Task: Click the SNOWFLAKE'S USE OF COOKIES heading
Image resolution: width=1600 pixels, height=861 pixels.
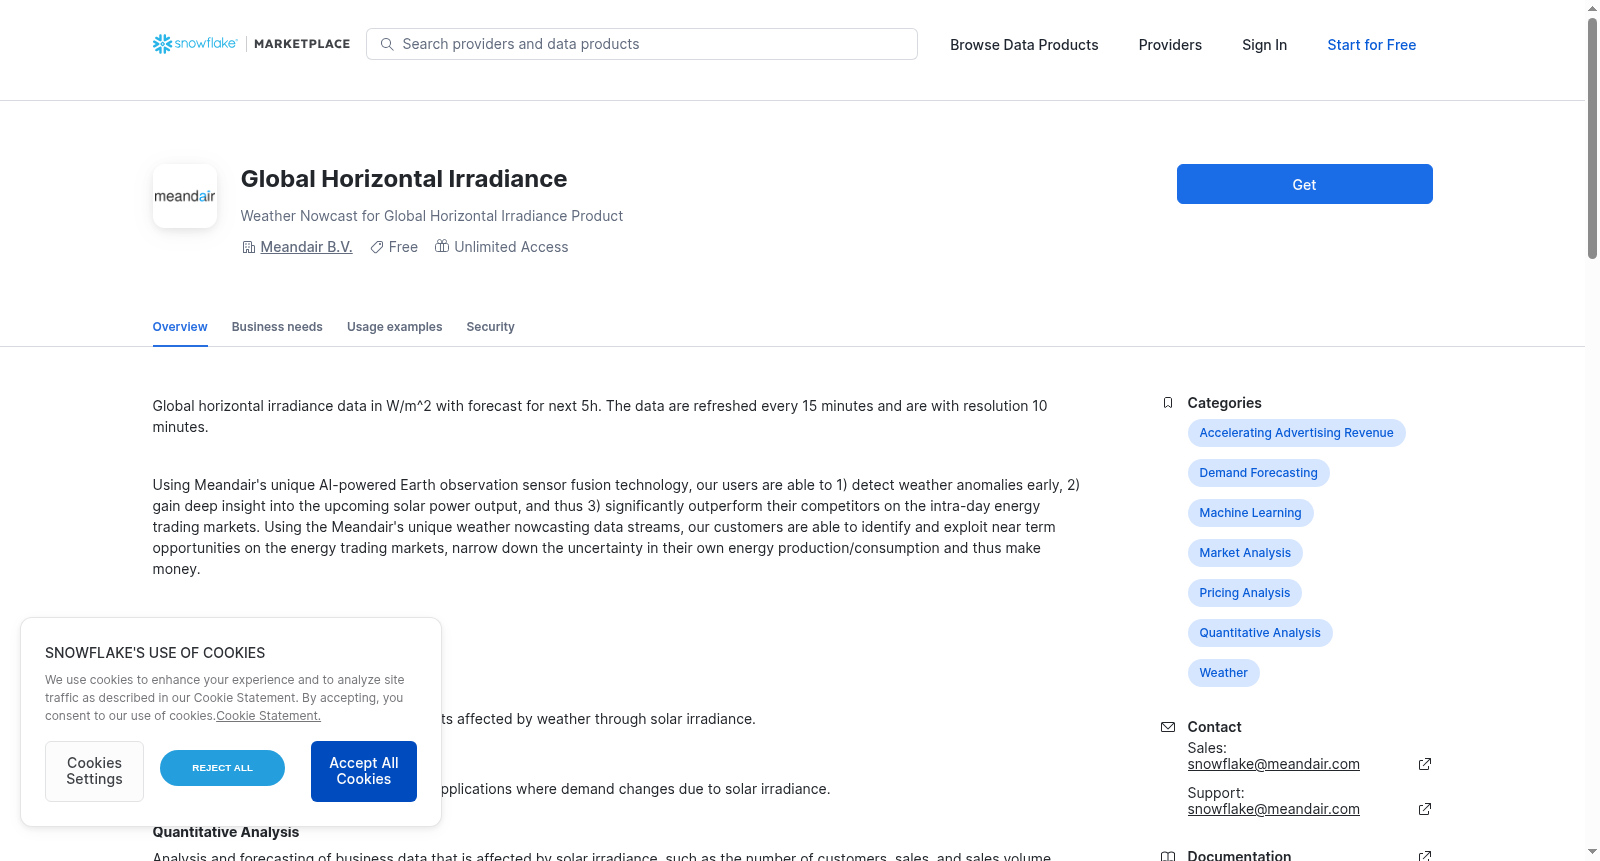Action: (155, 653)
